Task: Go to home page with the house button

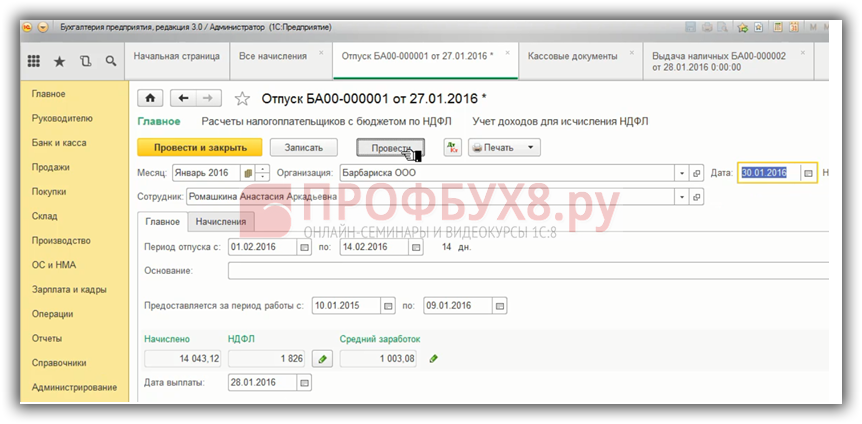Action: pos(150,98)
